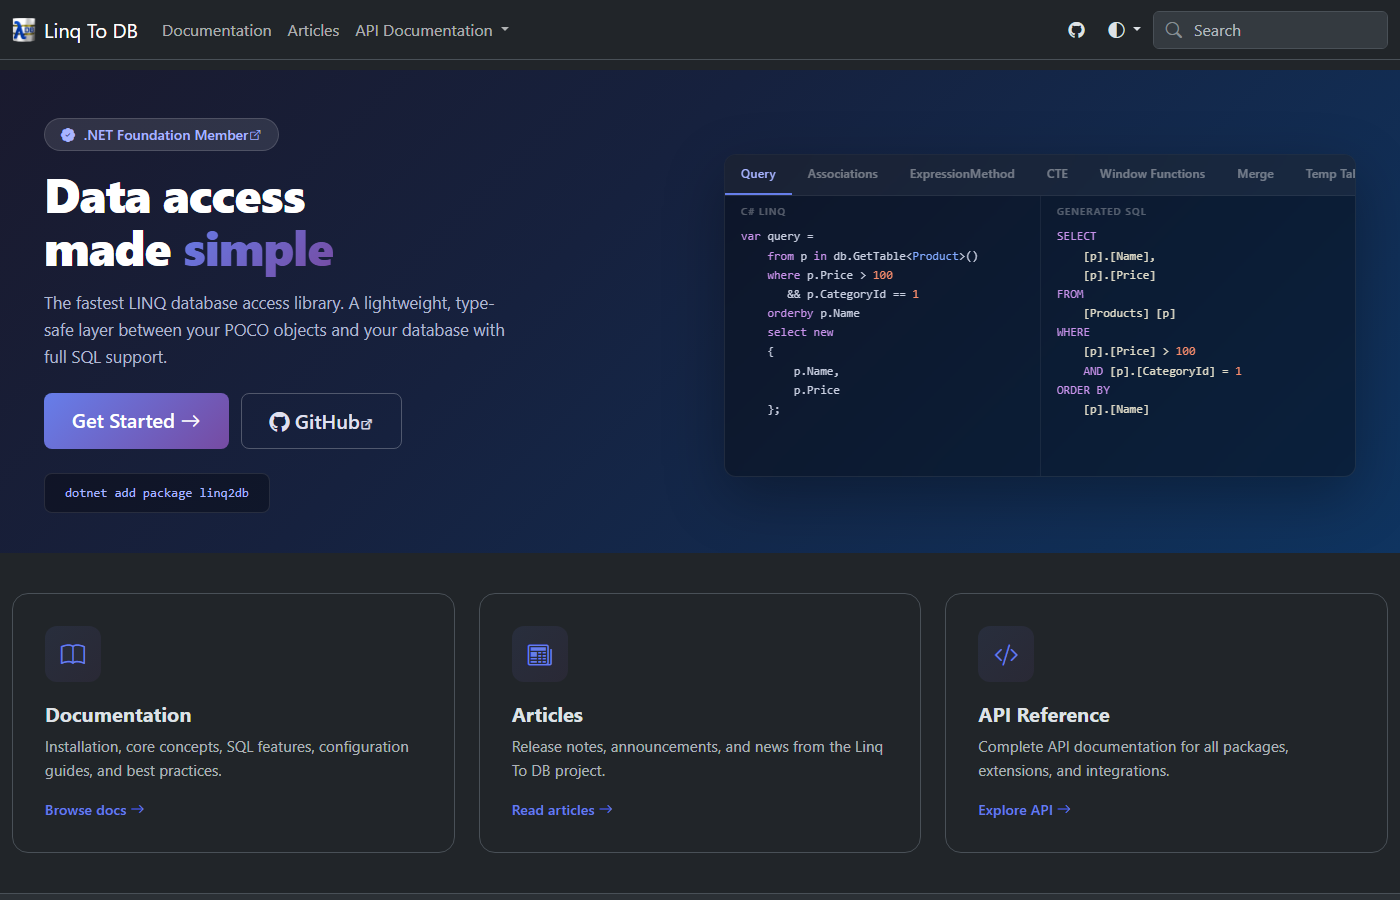
Task: Click the 'GENERATED SQL' panel label
Action: click(x=1101, y=212)
